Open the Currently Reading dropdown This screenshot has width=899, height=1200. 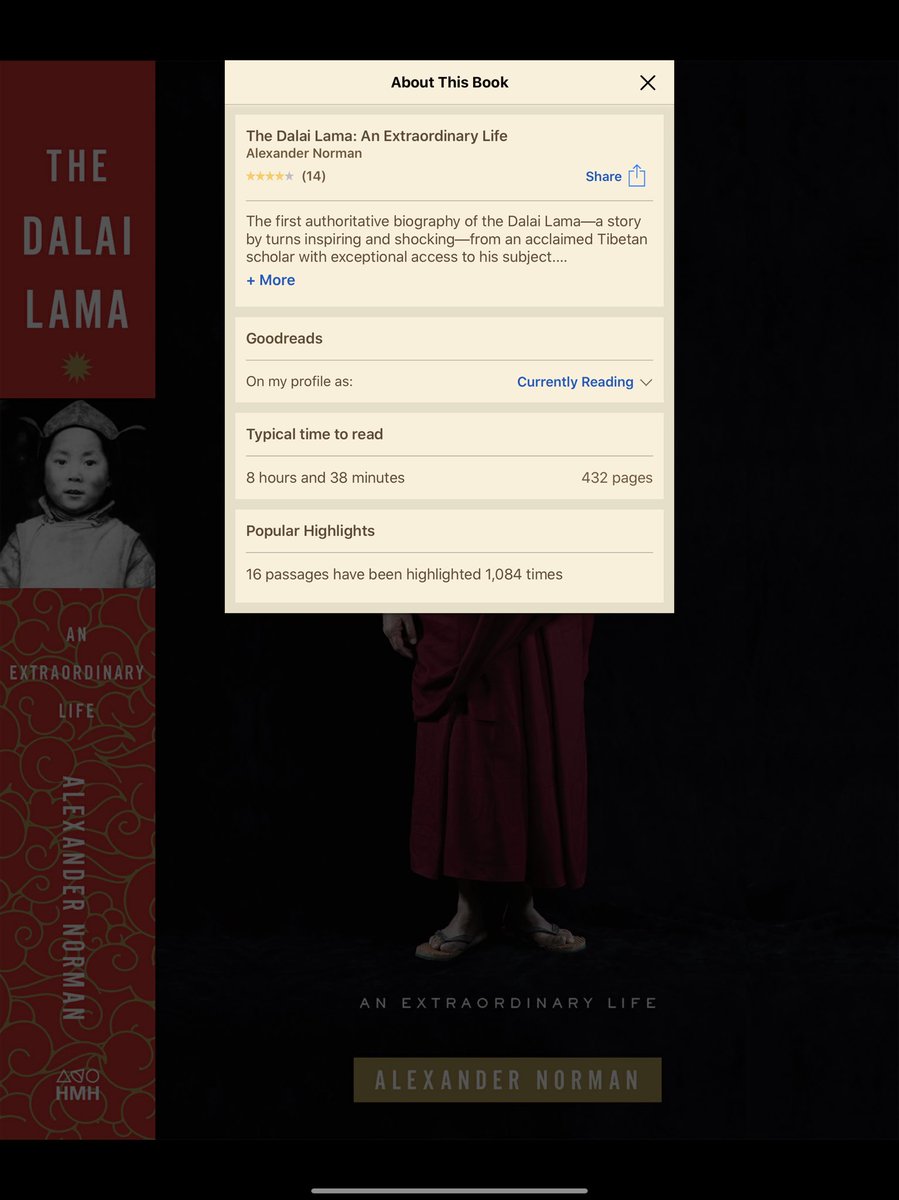tap(584, 382)
